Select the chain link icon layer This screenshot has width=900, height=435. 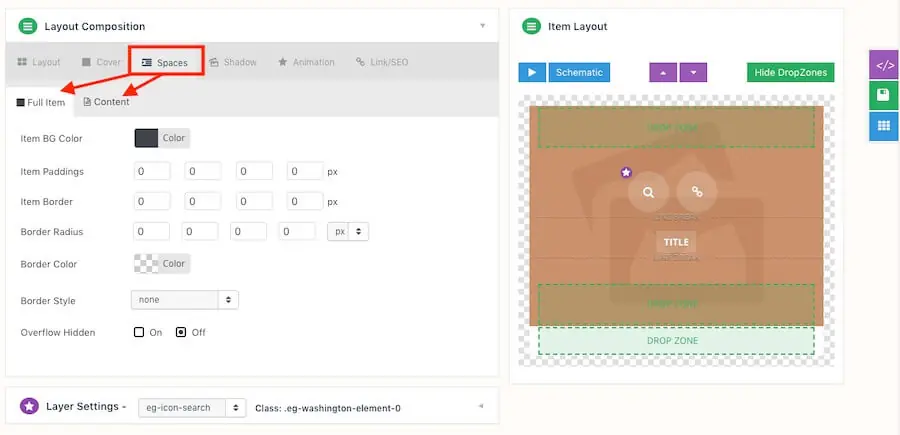(697, 192)
